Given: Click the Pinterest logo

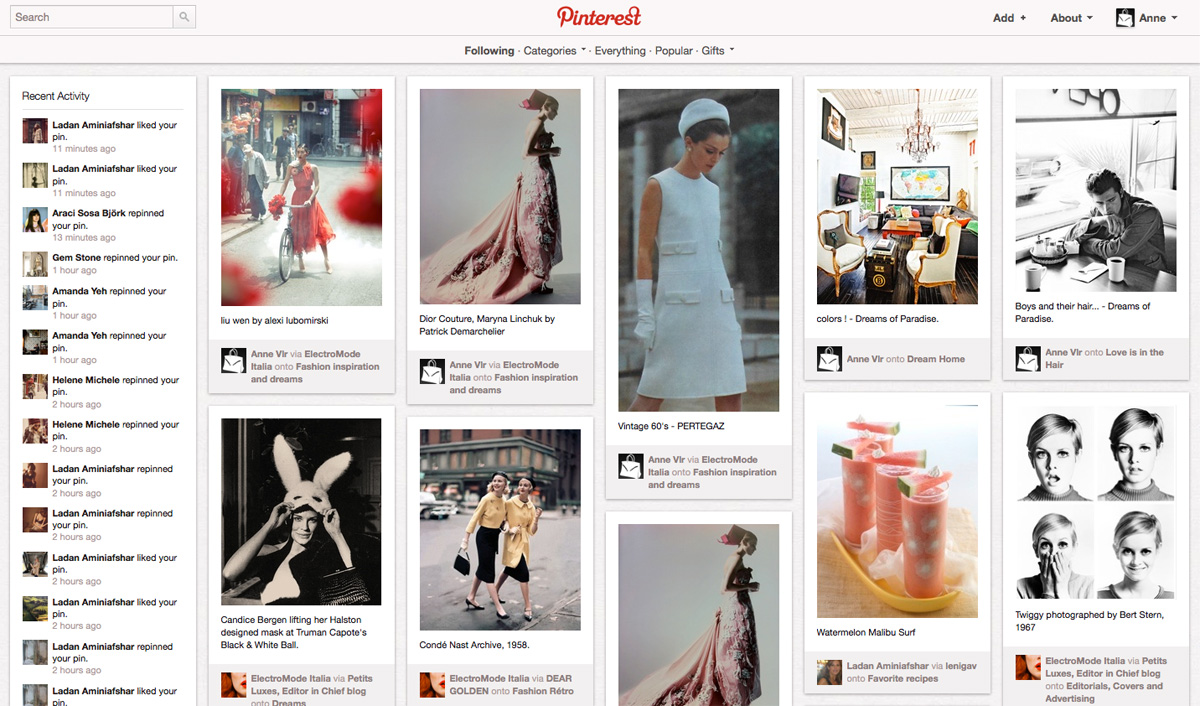Looking at the screenshot, I should point(599,17).
